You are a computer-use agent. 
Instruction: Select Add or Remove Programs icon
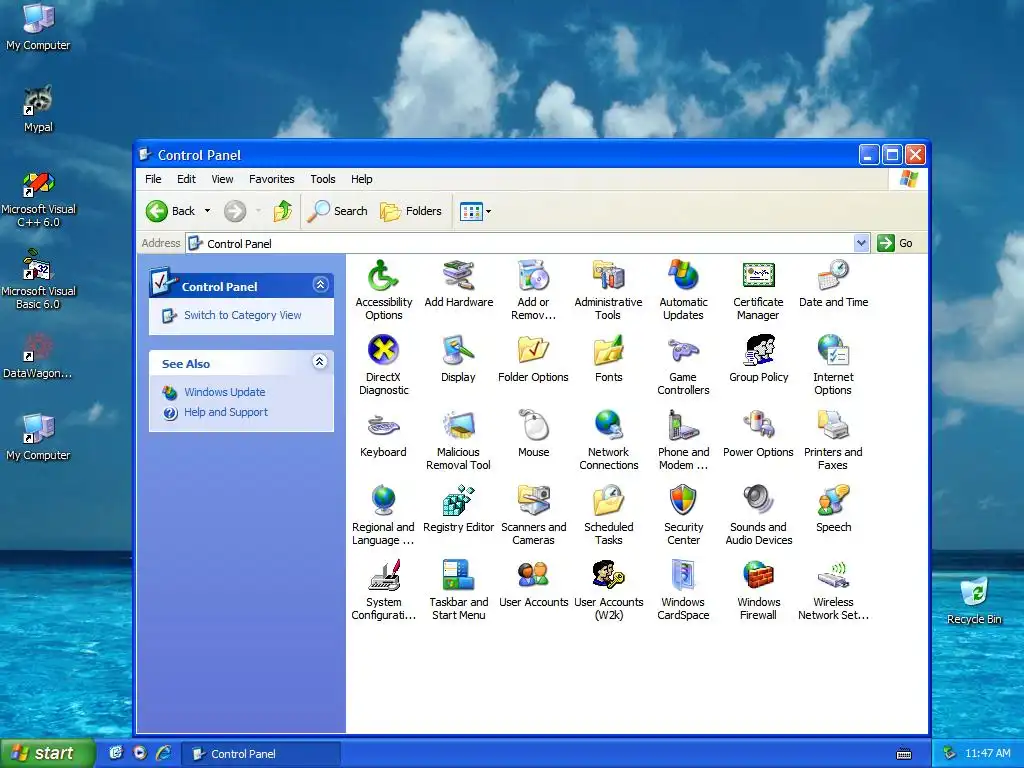click(534, 276)
